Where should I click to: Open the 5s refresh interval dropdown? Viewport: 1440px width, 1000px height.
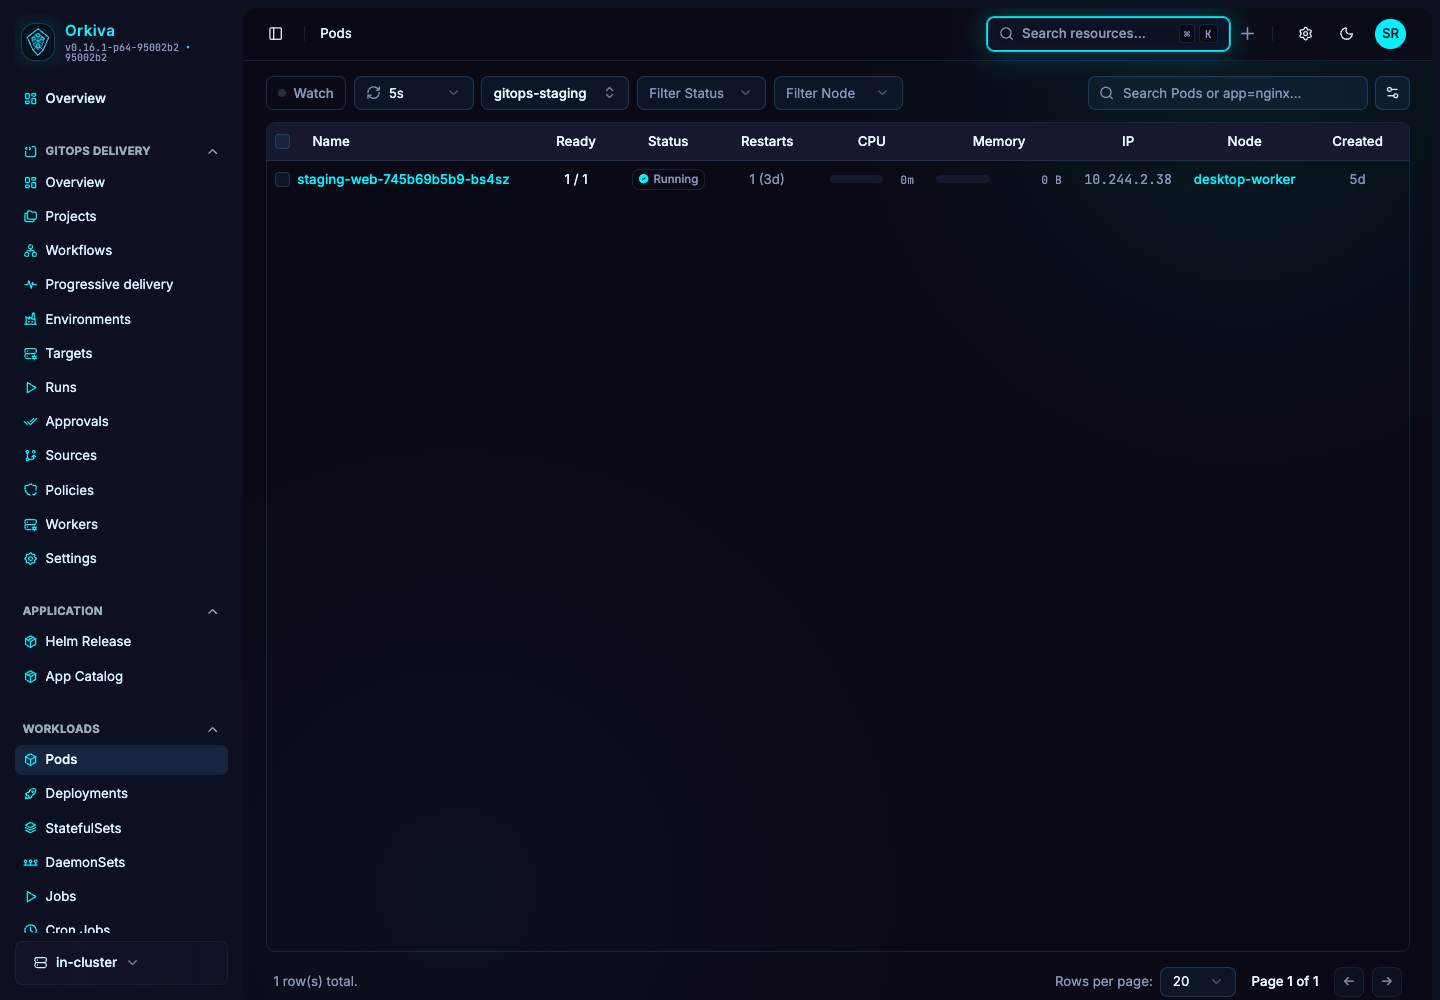[x=414, y=93]
